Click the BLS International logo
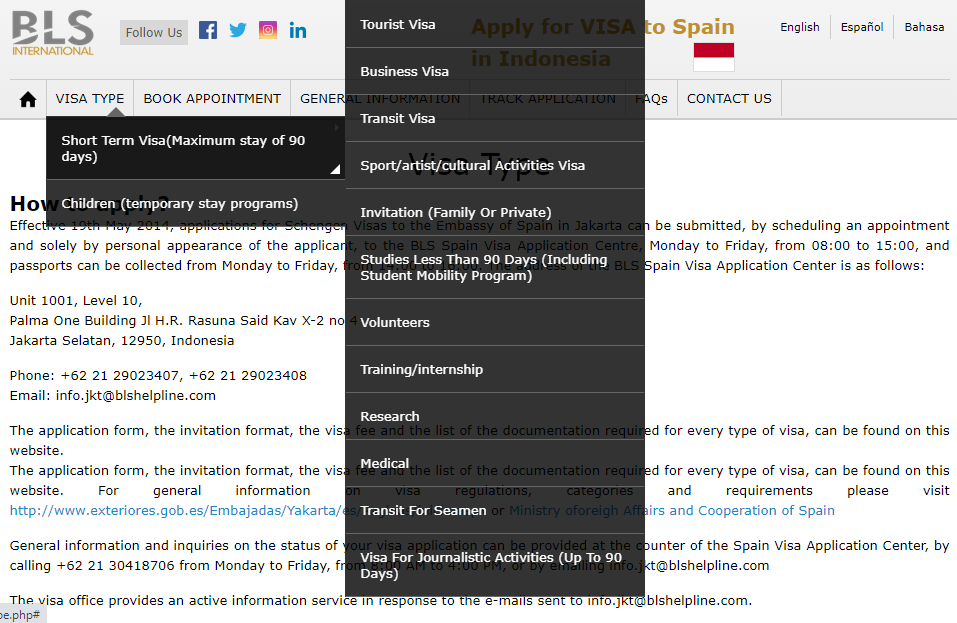 tap(53, 32)
